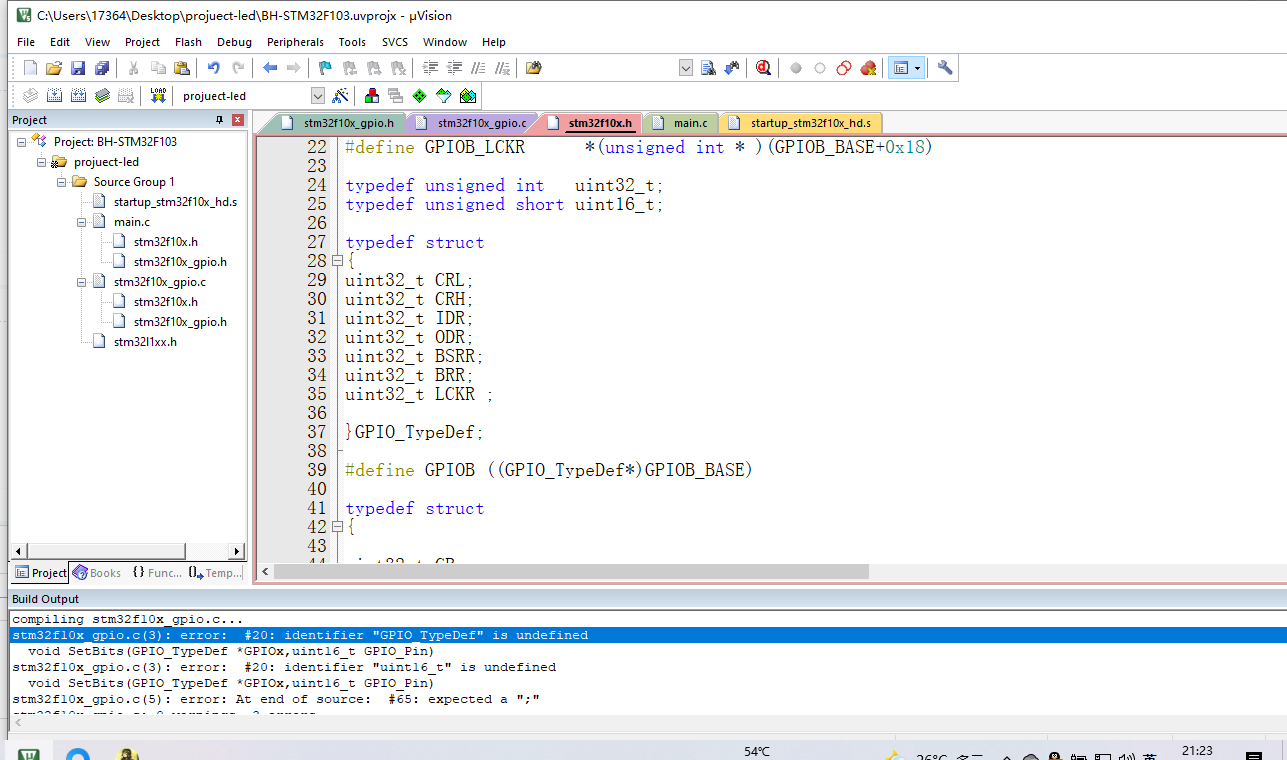Screen dimensions: 1287x760
Task: Translate current file icon
Action: coord(30,96)
